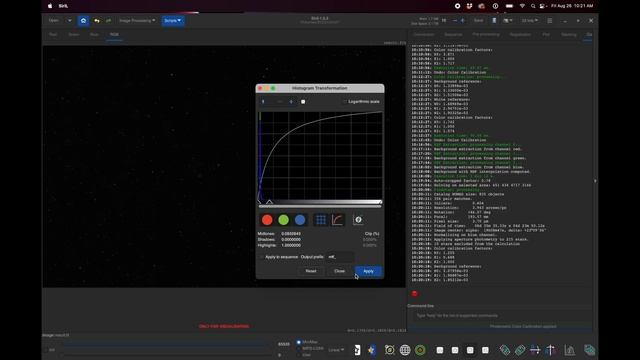The height and width of the screenshot is (360, 640).
Task: Open the hamburger main menu
Action: [x=550, y=20]
